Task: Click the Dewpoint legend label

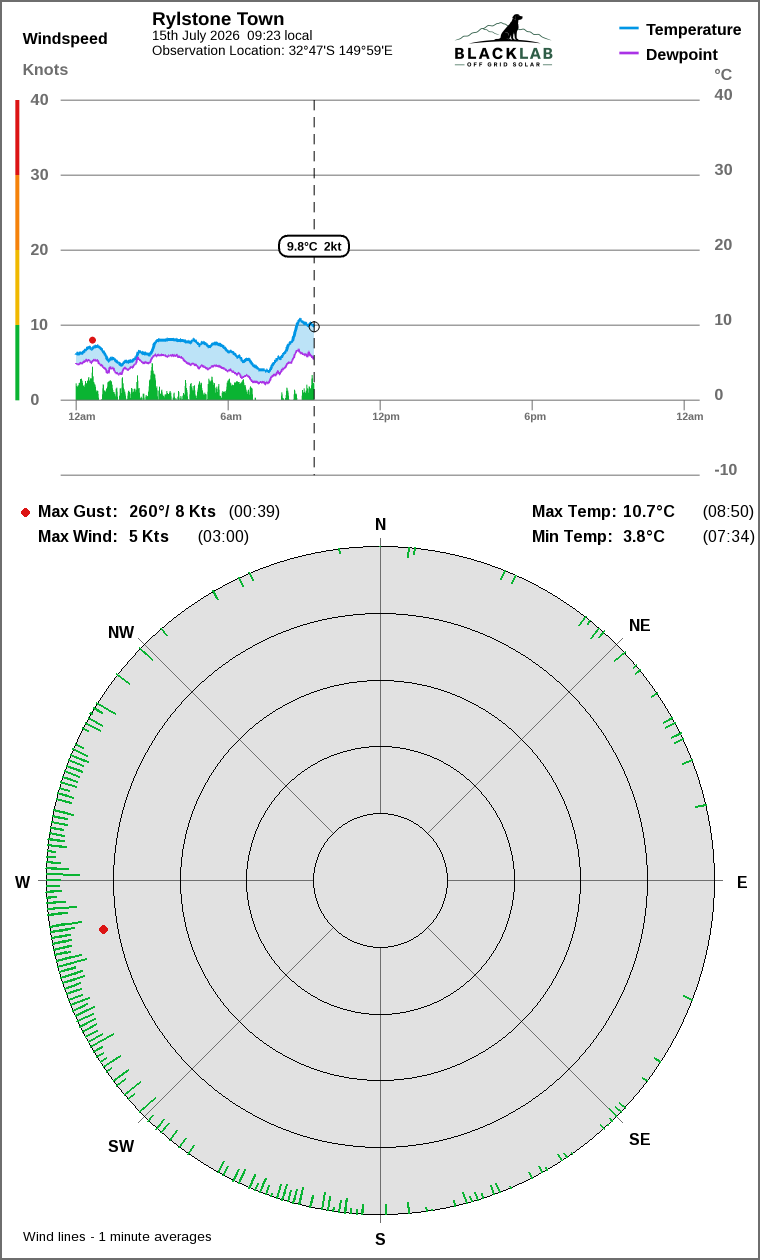Action: pos(682,54)
